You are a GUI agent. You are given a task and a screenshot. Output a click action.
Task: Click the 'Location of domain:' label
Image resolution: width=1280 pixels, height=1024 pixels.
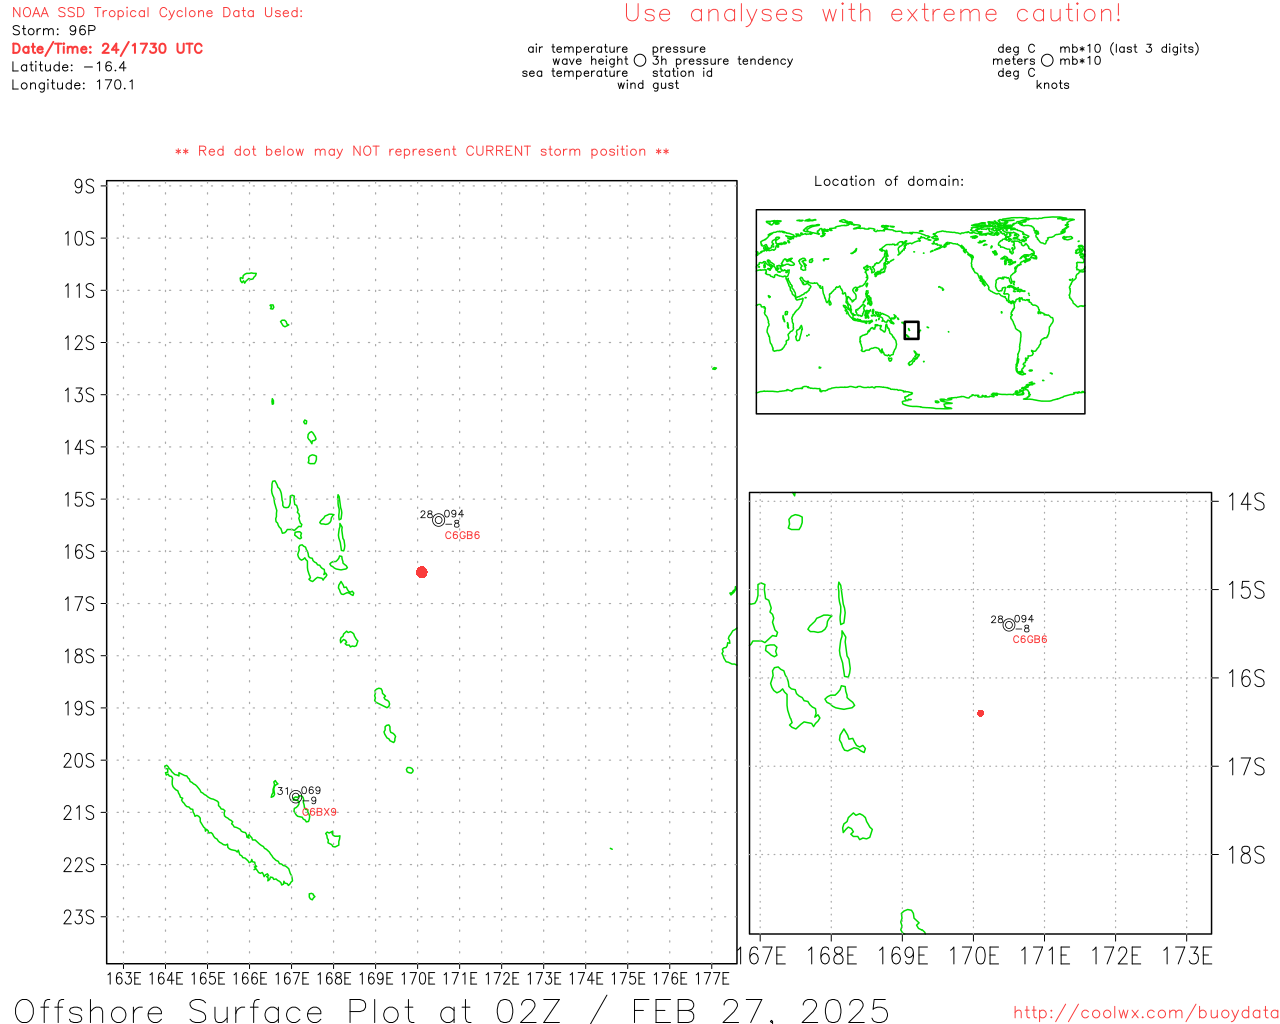point(889,182)
